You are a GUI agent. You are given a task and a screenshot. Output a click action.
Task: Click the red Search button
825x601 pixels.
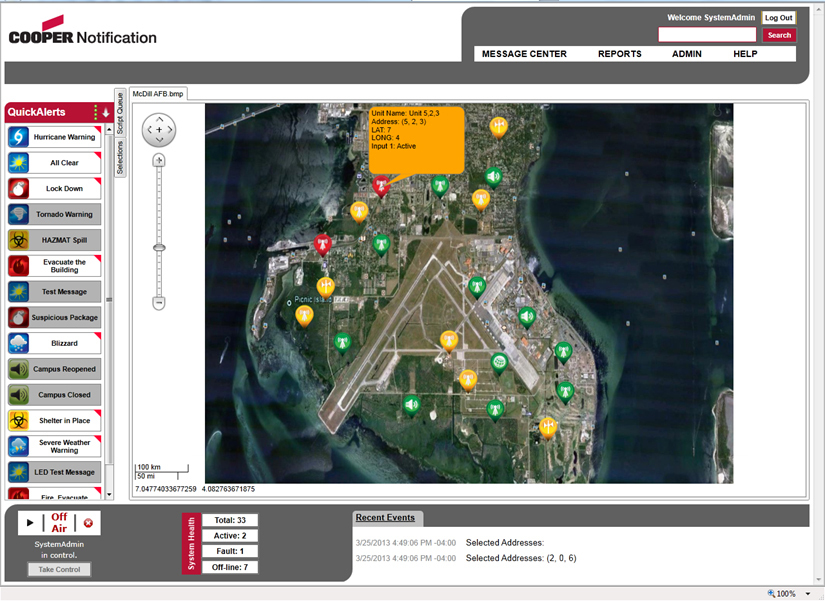[x=779, y=35]
